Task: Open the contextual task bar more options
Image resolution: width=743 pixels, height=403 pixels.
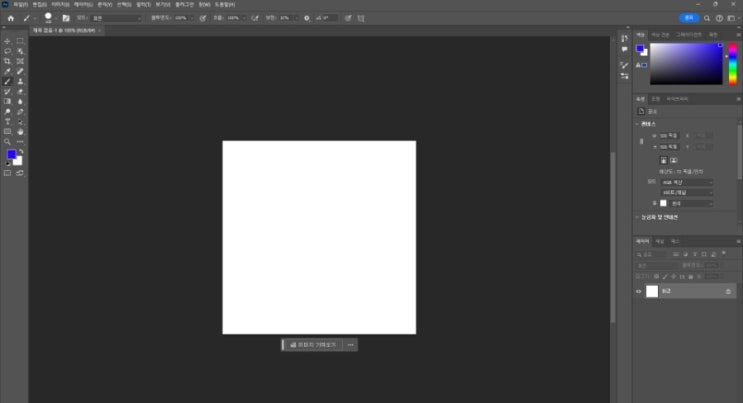Action: 351,345
